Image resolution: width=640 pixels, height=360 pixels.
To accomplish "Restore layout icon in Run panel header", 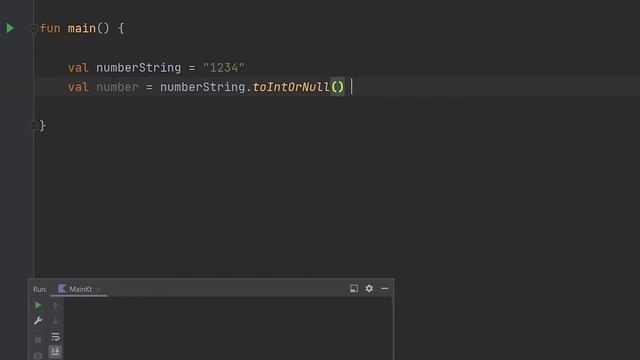I will tap(354, 289).
